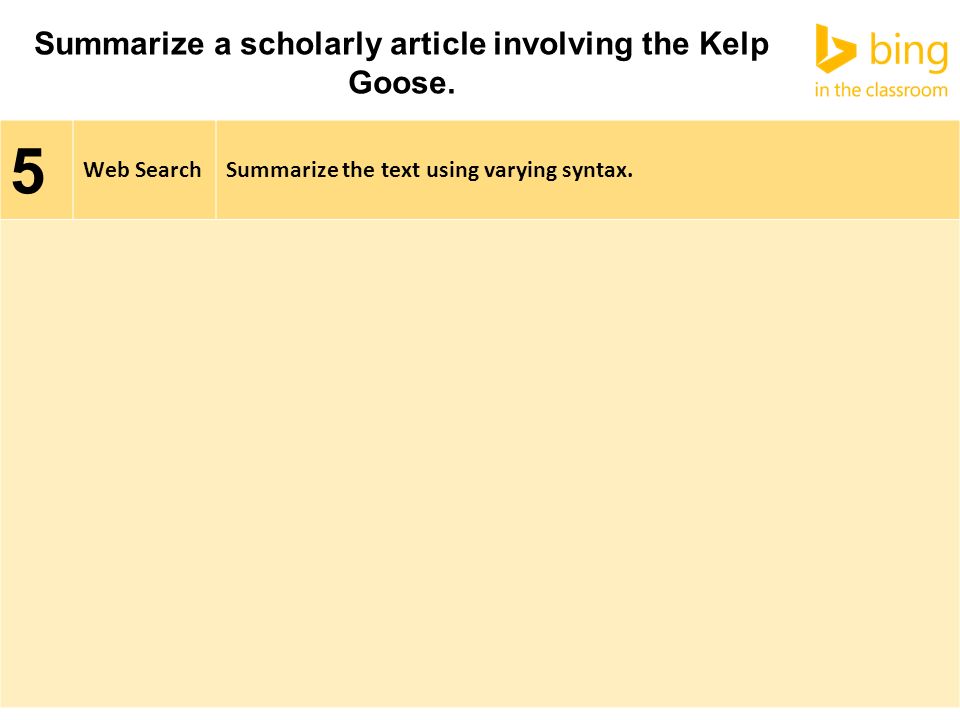Click the word 'Summarize' in the instruction row
Image resolution: width=960 pixels, height=720 pixels.
[x=282, y=170]
